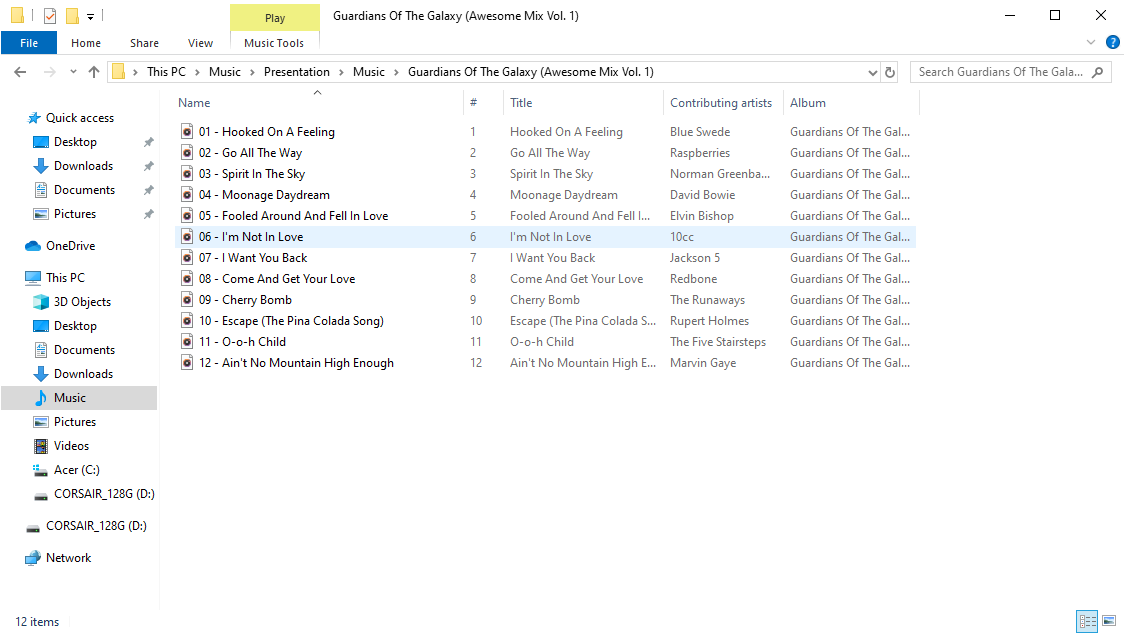Open Downloads under This PC
Screen dimensions: 1125x634
pos(83,374)
